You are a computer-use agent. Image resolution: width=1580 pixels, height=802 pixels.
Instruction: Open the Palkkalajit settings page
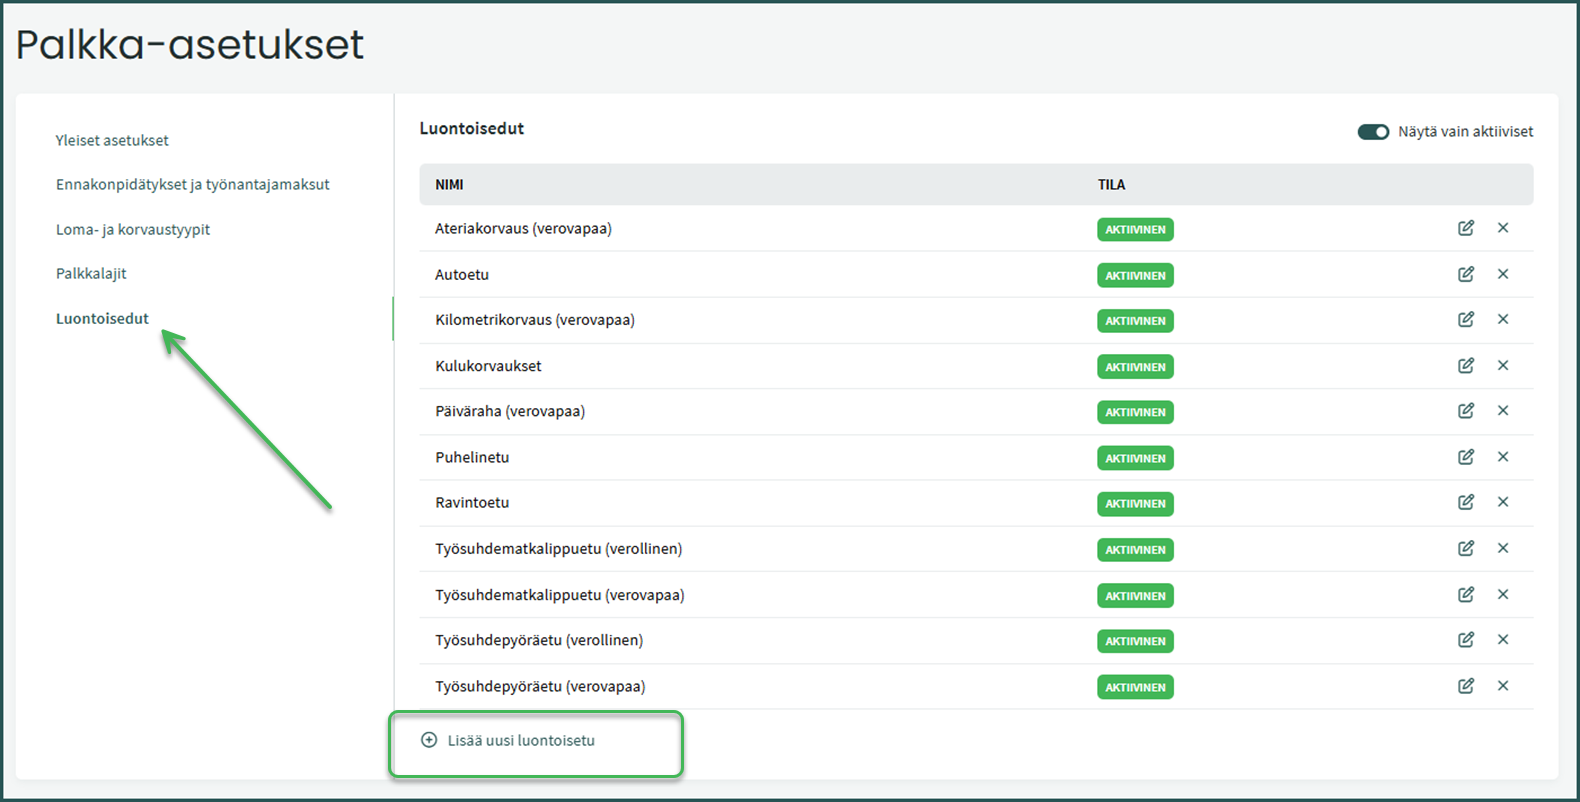coord(91,274)
